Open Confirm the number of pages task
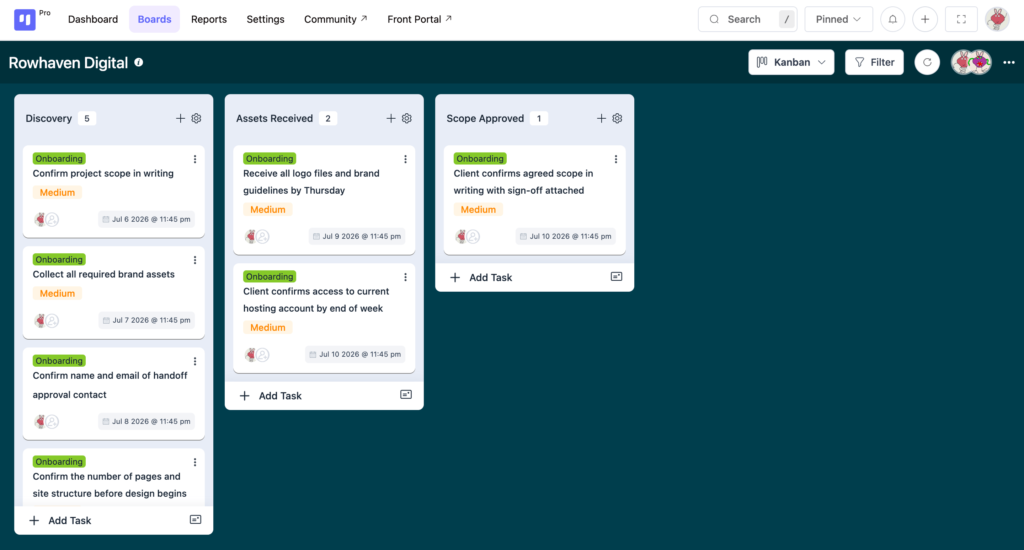This screenshot has width=1024, height=550. click(x=110, y=485)
